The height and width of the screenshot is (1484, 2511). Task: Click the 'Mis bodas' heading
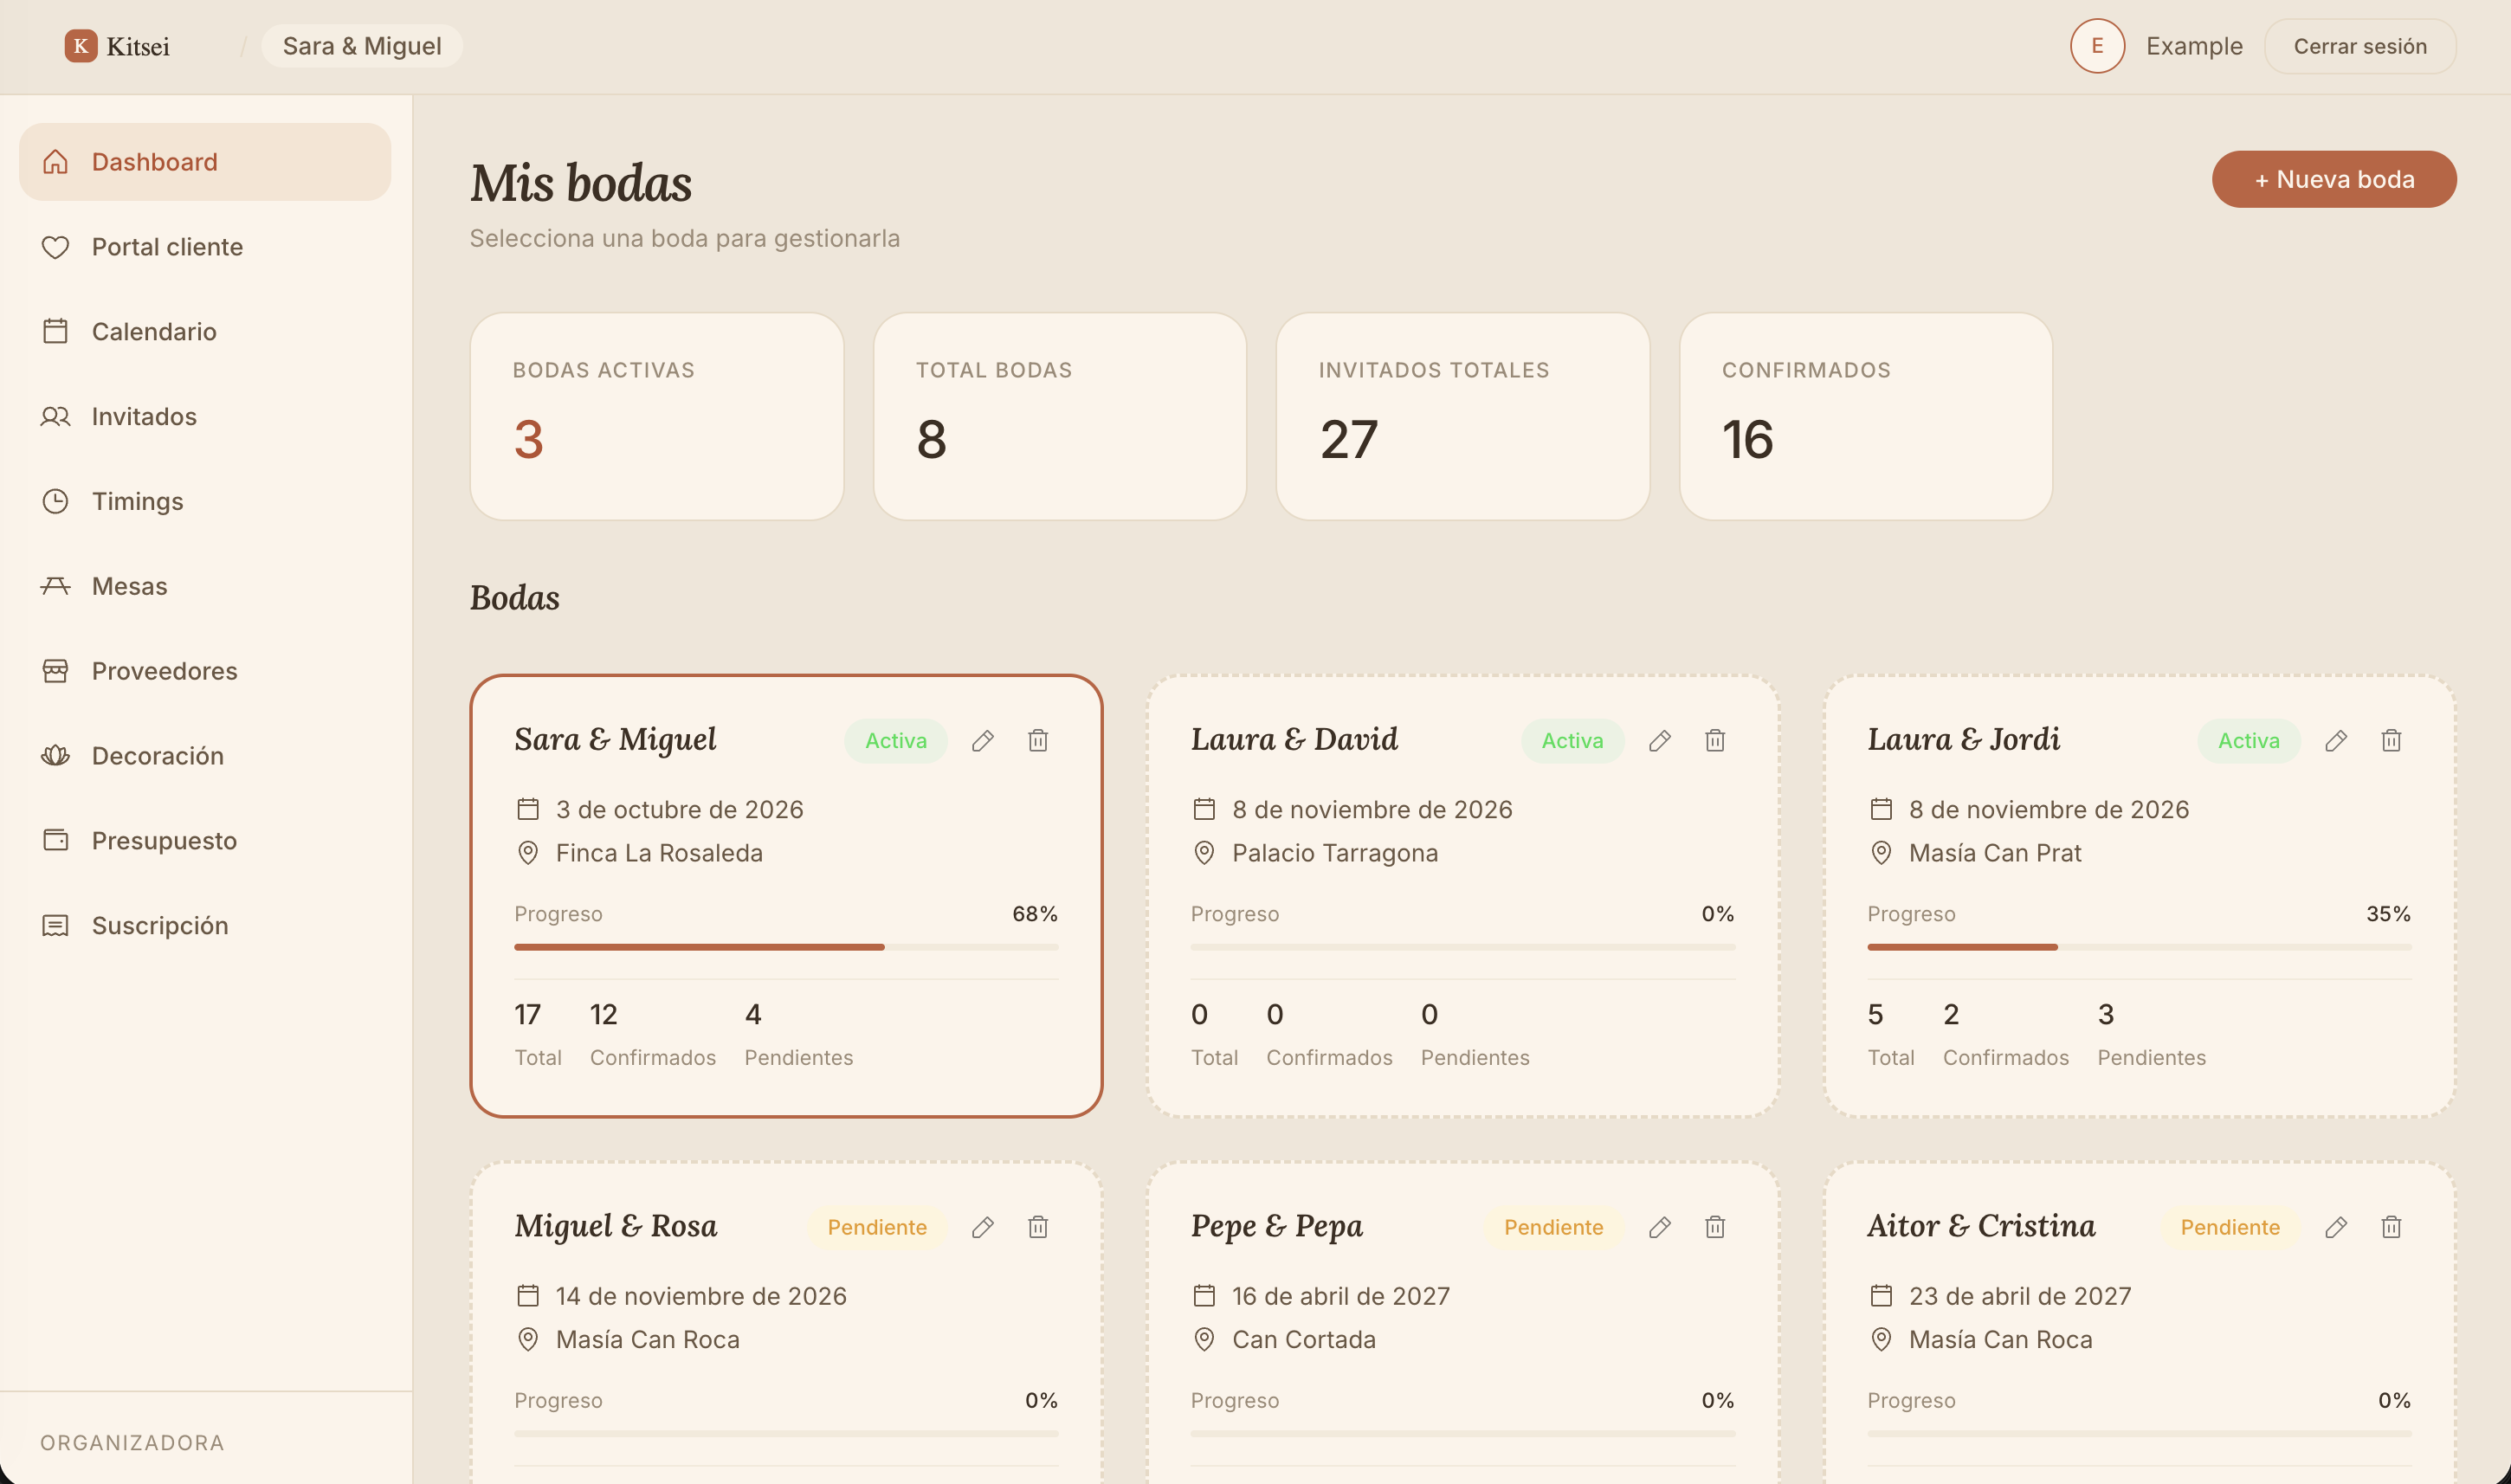pos(581,183)
